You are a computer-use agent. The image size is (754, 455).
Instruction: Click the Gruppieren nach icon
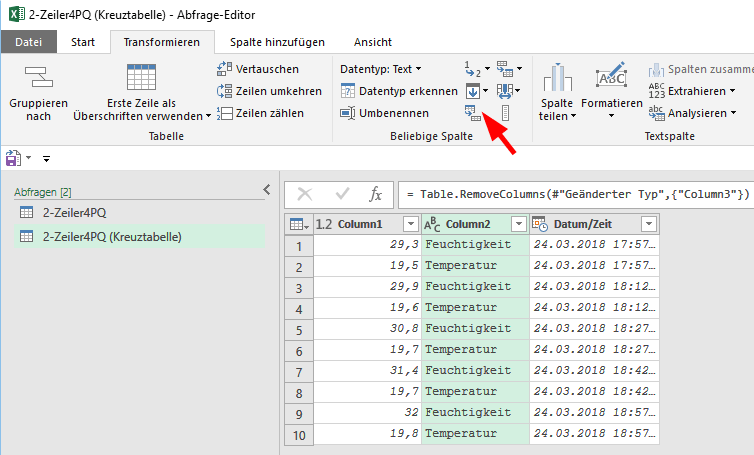click(38, 76)
